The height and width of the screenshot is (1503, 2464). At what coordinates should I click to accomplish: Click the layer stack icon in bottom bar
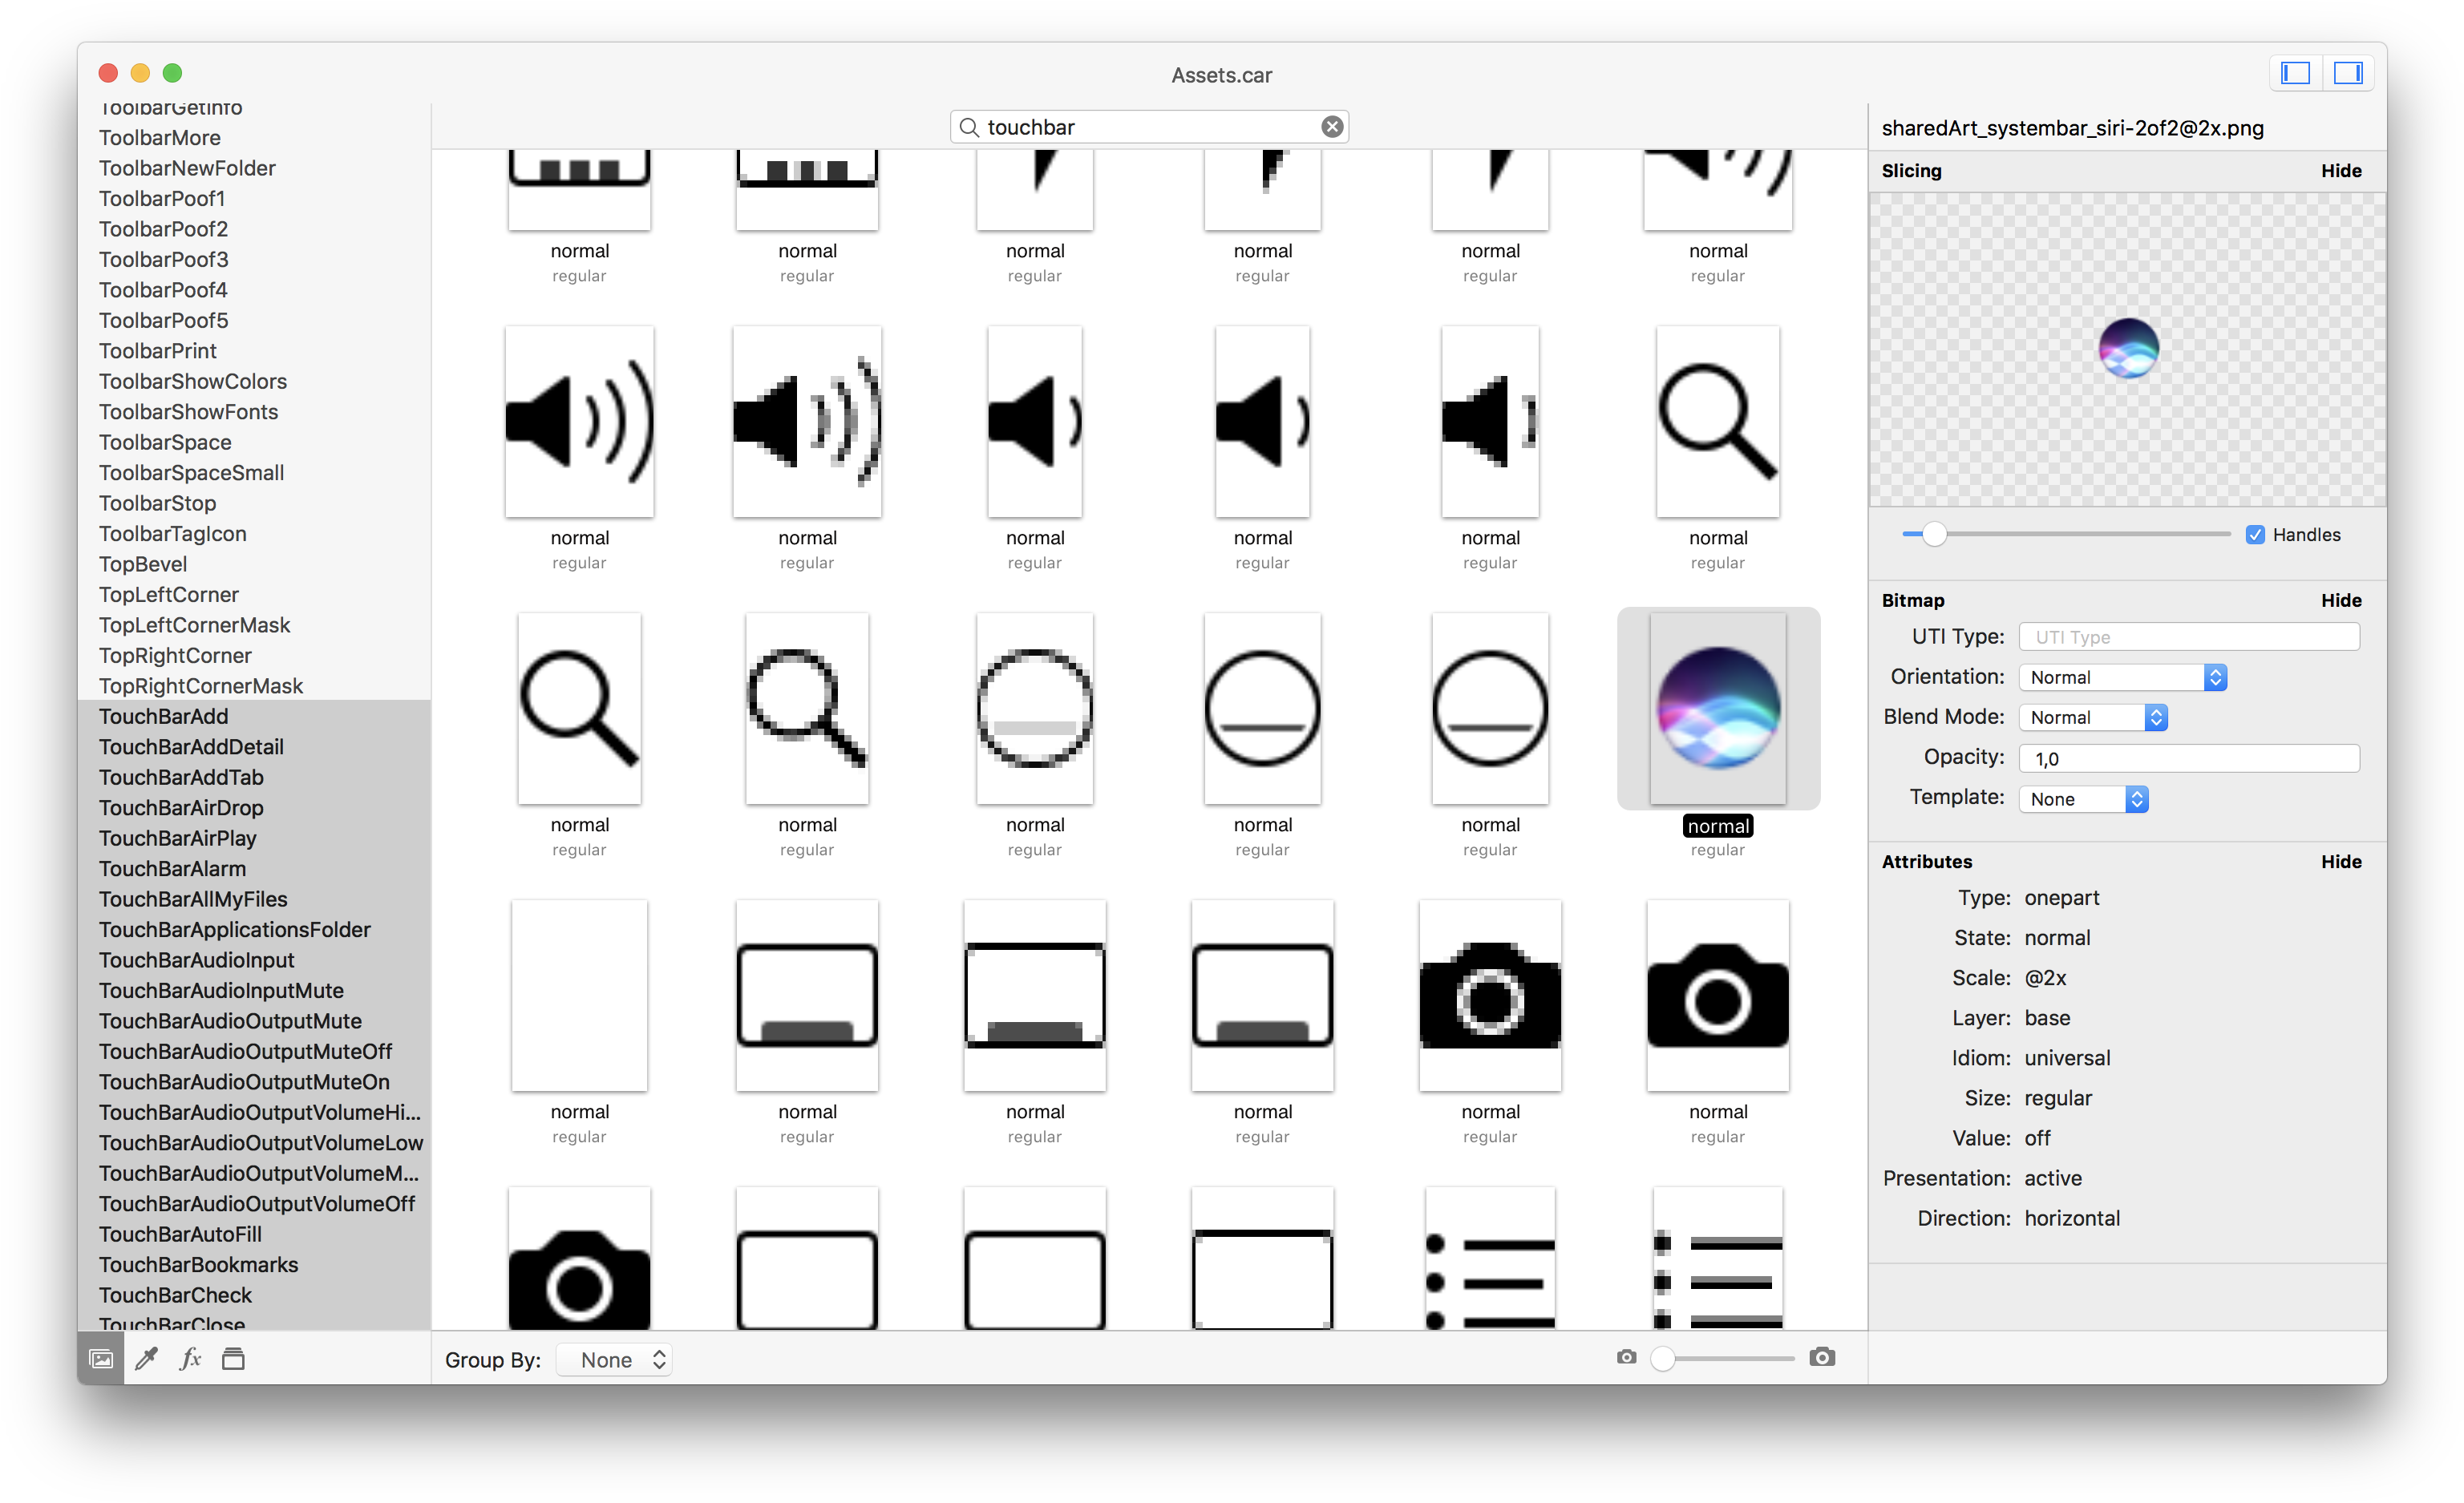click(x=233, y=1359)
